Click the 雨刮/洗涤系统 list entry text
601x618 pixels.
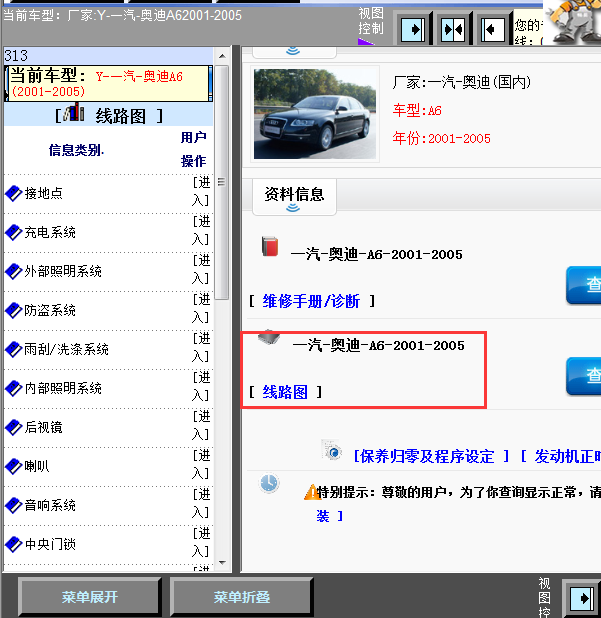coord(66,349)
